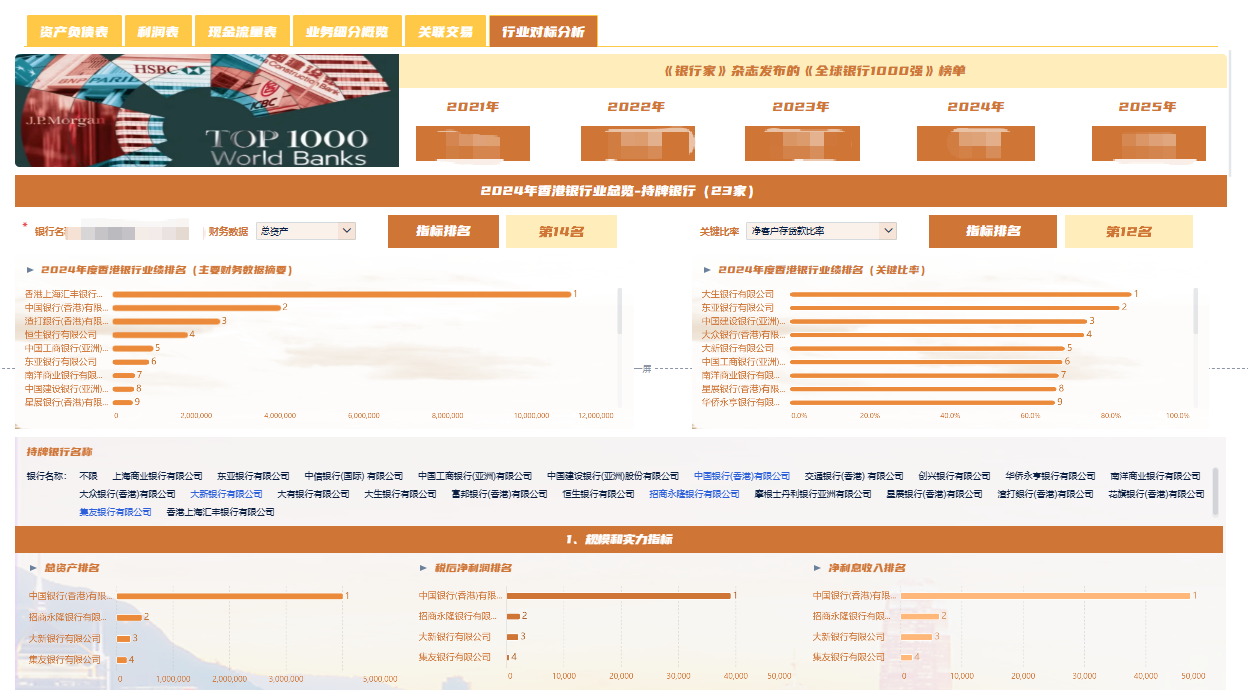Click the TOP 1000 World Banks banner image

tap(207, 110)
